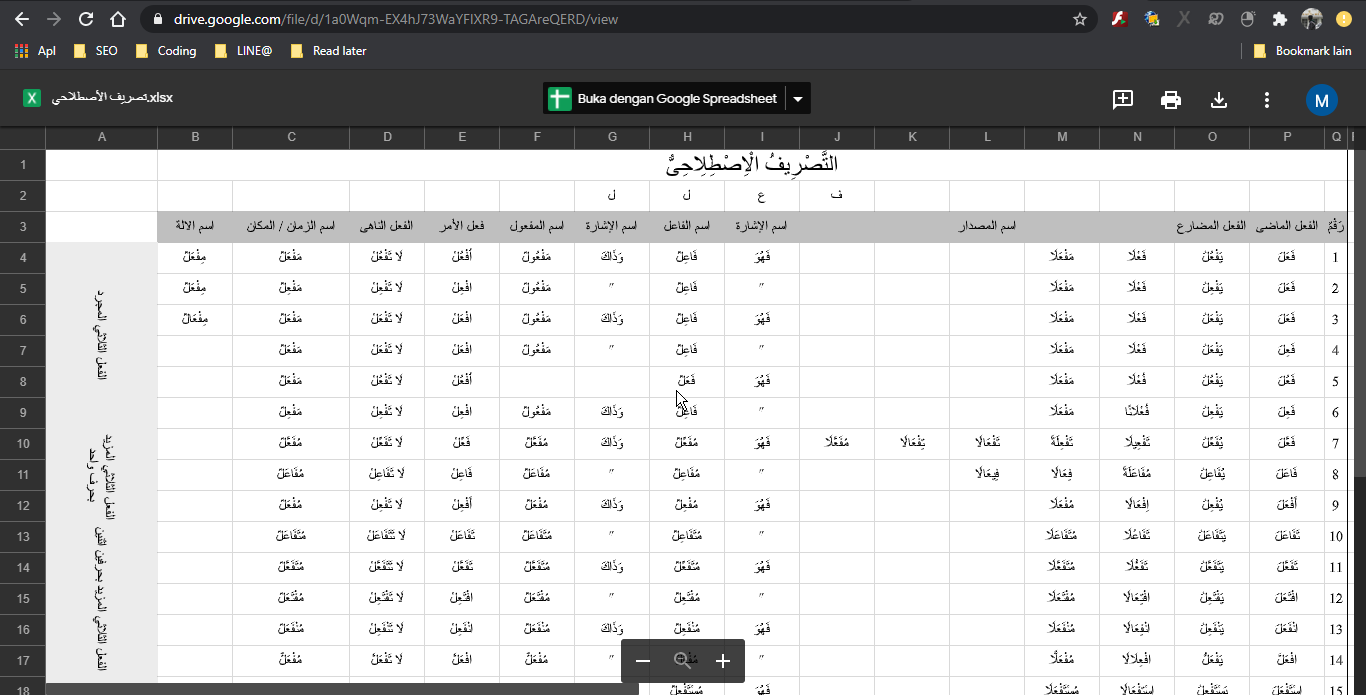The image size is (1366, 695).
Task: Click the Flash Player extension icon
Action: [x=1121, y=19]
